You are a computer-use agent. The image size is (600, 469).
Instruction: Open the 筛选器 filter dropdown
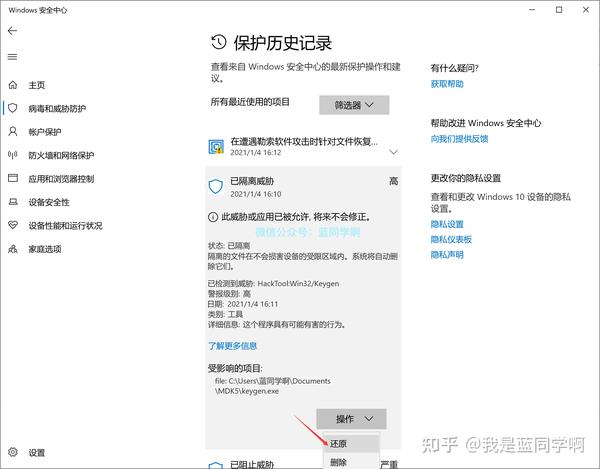pyautogui.click(x=354, y=105)
